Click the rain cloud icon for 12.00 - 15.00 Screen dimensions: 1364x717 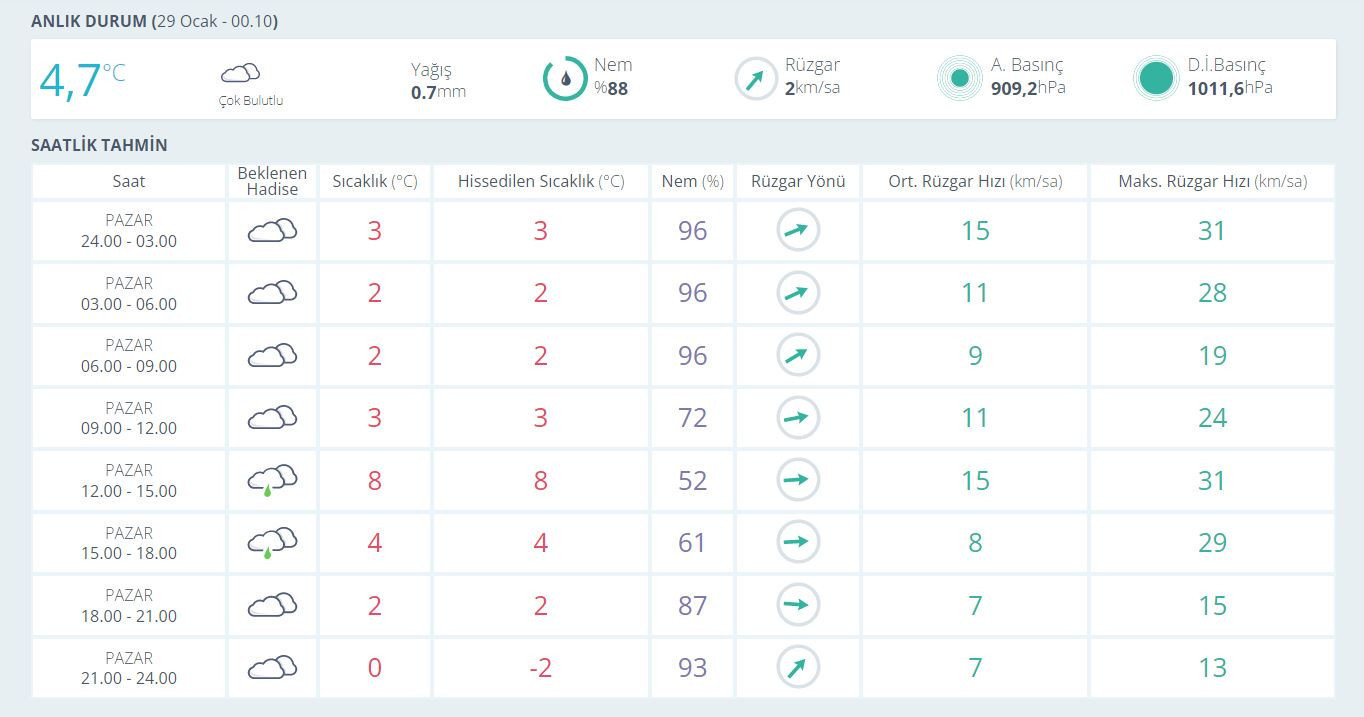coord(272,480)
